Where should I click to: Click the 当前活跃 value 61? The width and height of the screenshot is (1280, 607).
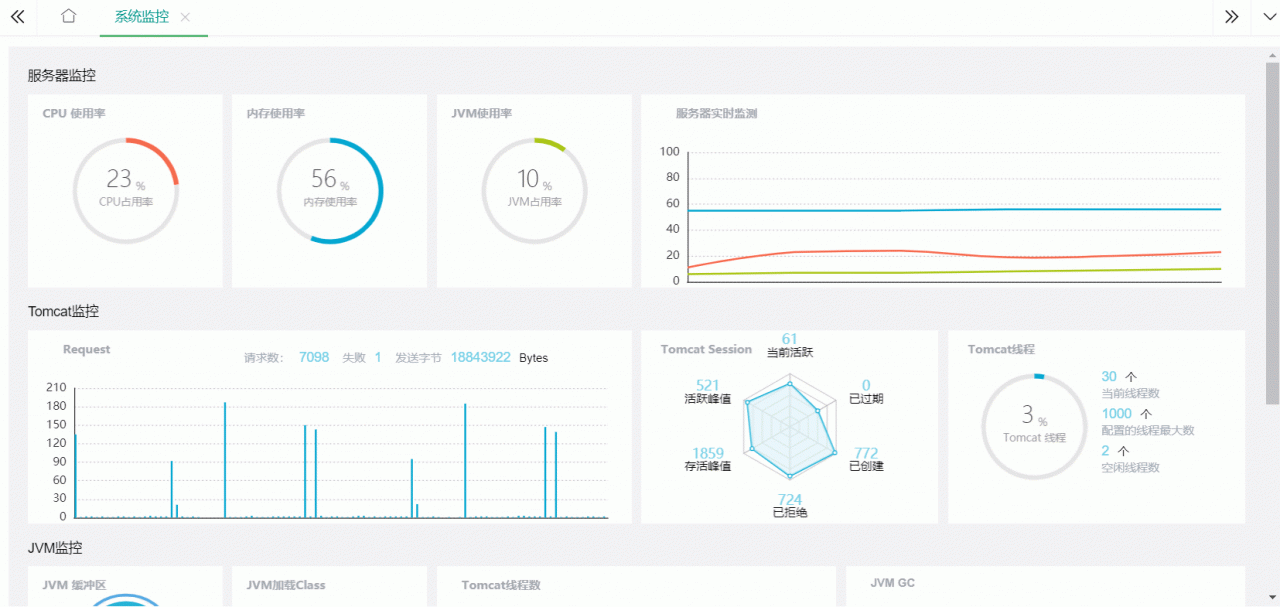[x=790, y=339]
